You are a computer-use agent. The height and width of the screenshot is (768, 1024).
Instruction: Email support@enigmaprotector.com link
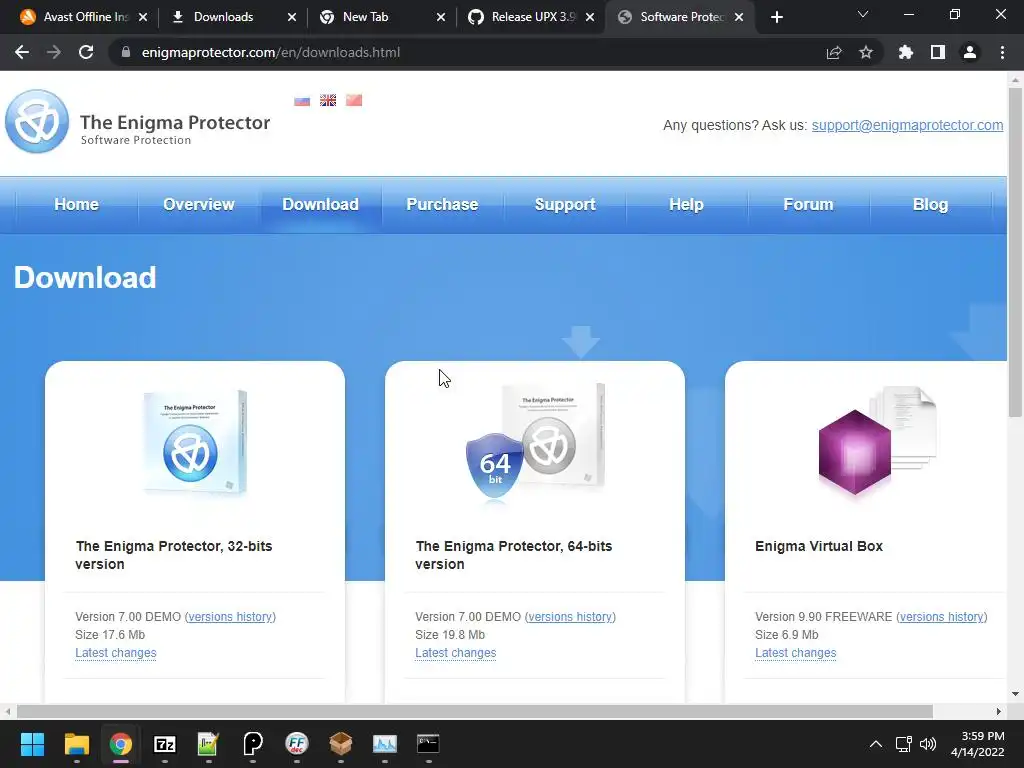coord(907,125)
